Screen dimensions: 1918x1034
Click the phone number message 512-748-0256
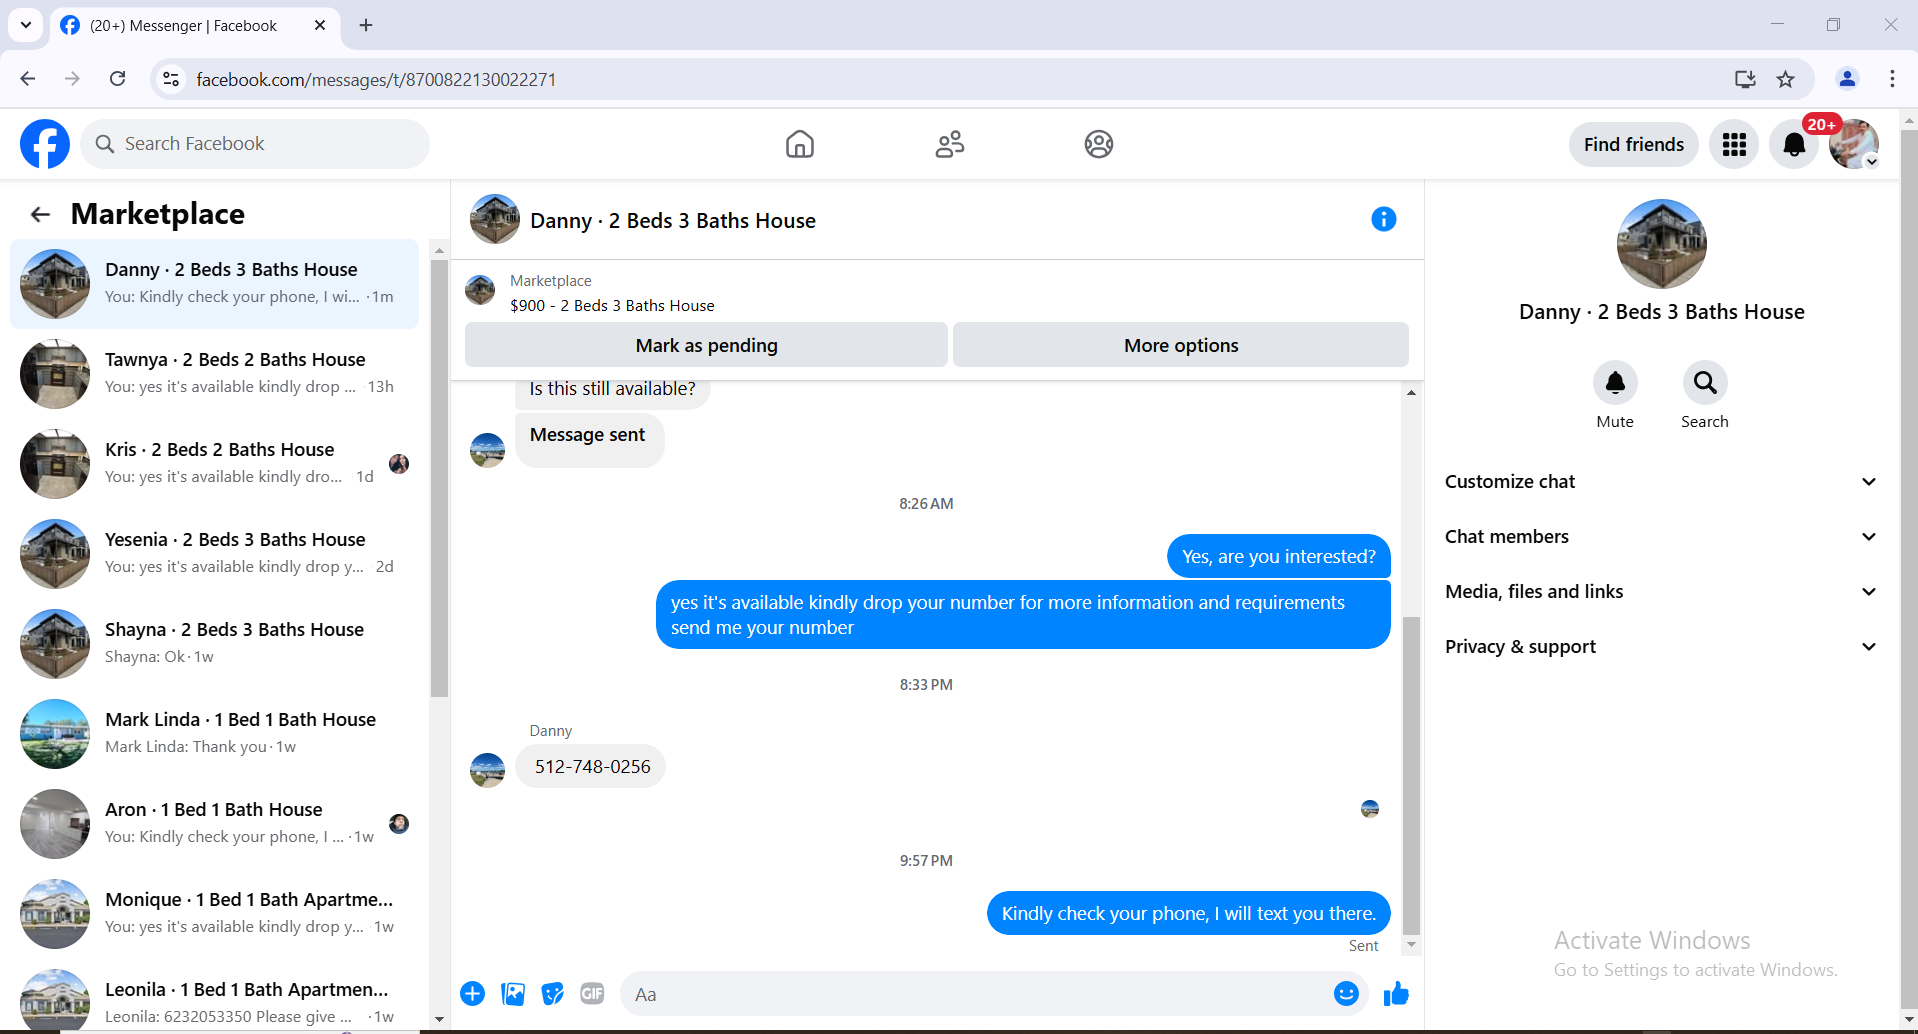click(592, 767)
